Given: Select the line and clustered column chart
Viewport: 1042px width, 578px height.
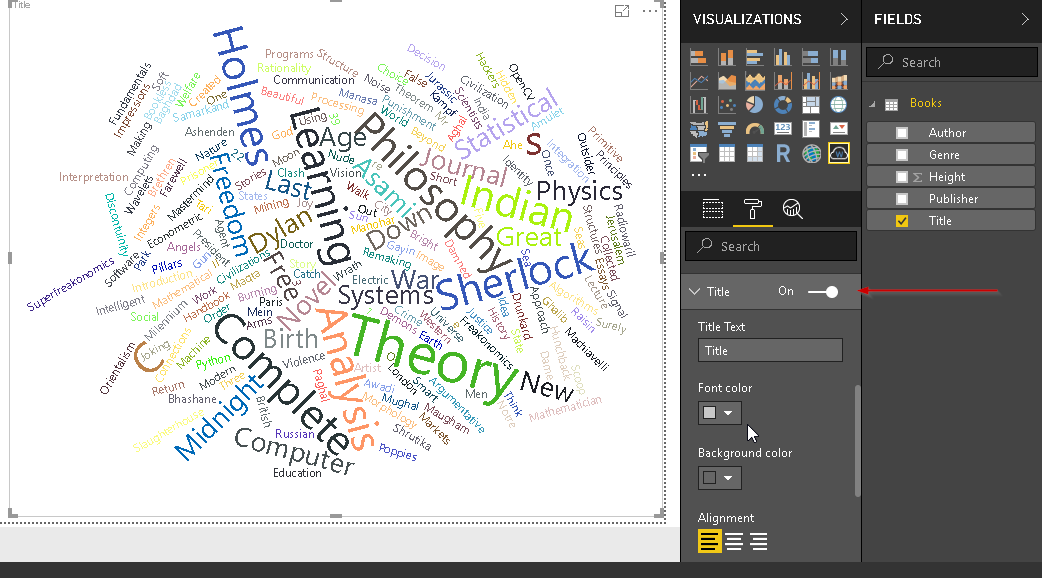Looking at the screenshot, I should [x=811, y=82].
